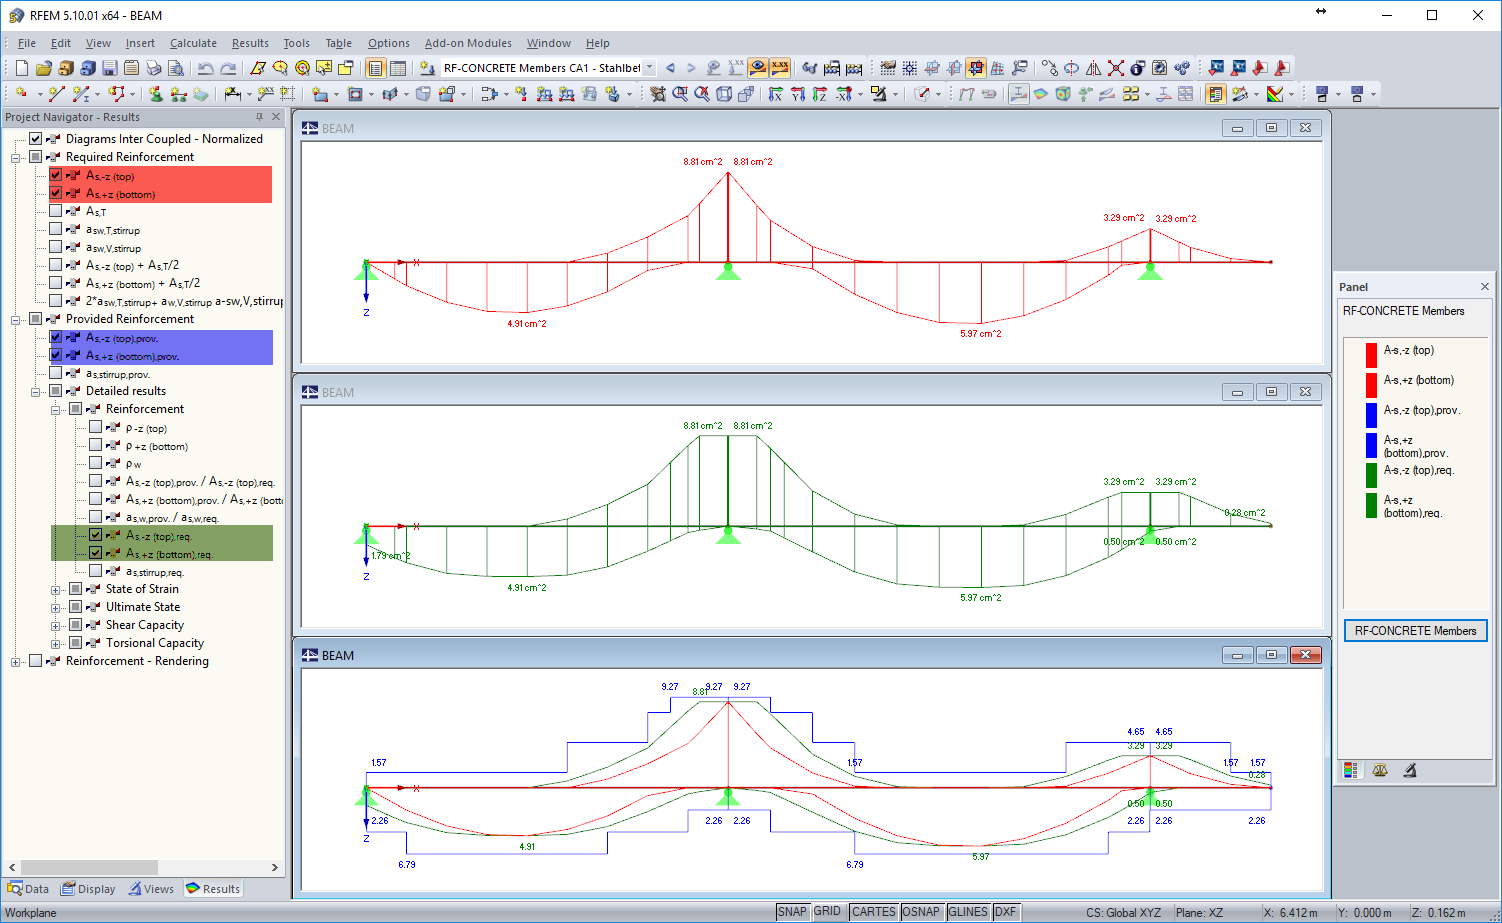Click the New model icon
1502x923 pixels.
pyautogui.click(x=21, y=68)
